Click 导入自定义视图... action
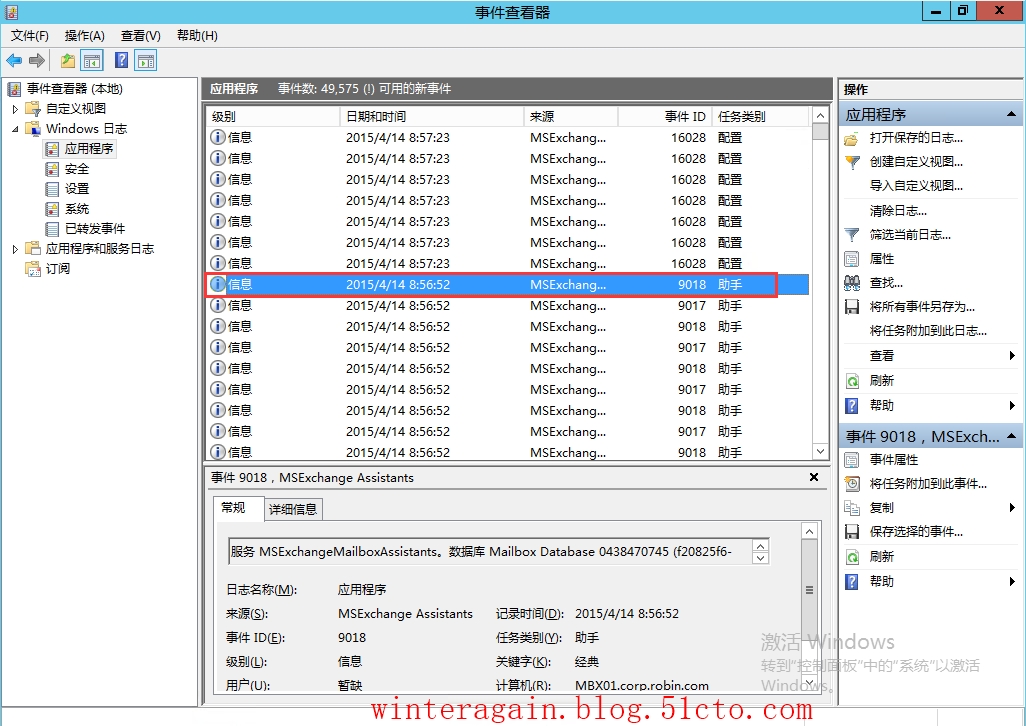The image size is (1026, 726). [915, 186]
